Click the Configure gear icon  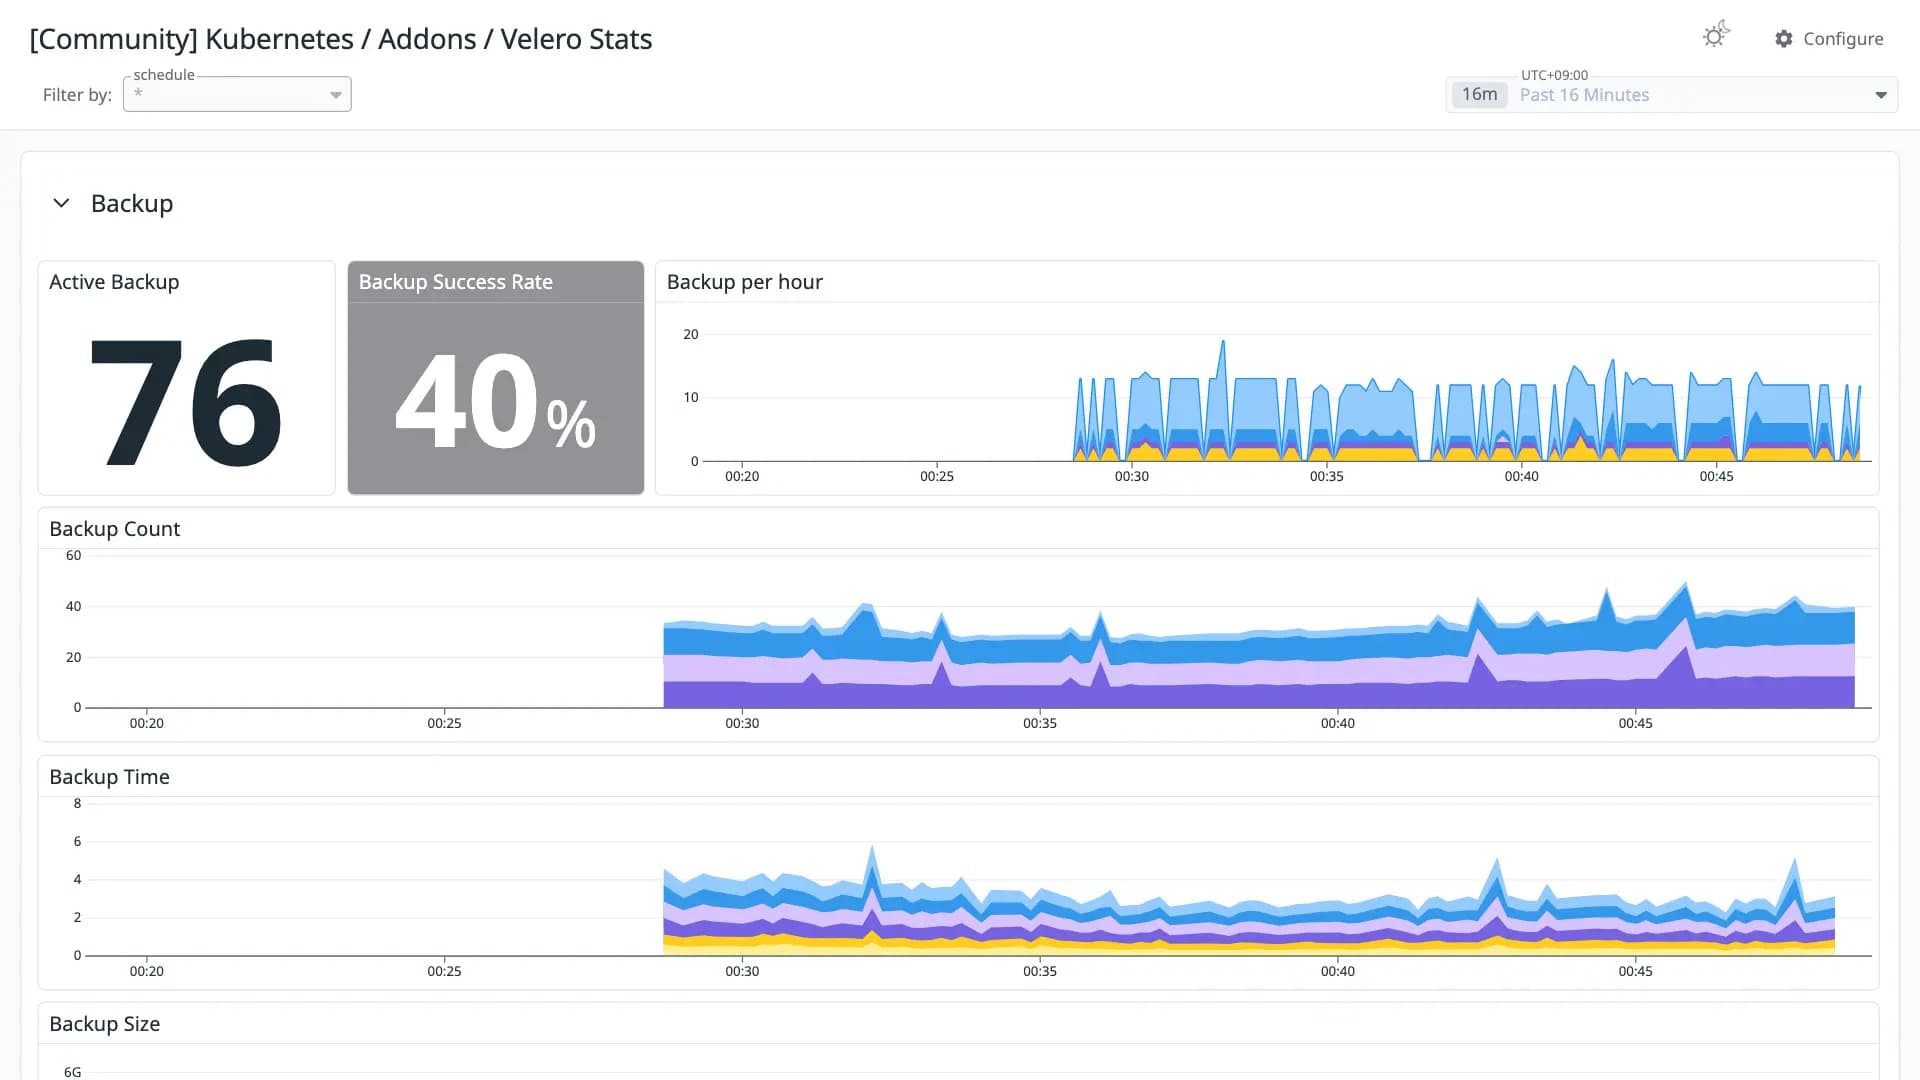coord(1784,39)
